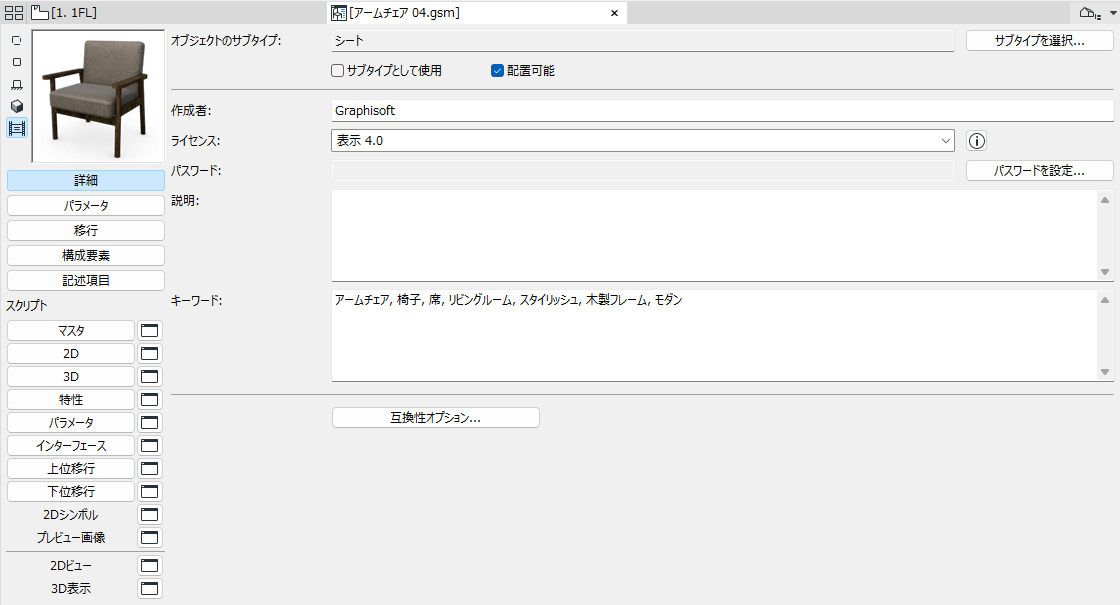The width and height of the screenshot is (1120, 605).
Task: Open the 詳細 details page
Action: point(86,180)
